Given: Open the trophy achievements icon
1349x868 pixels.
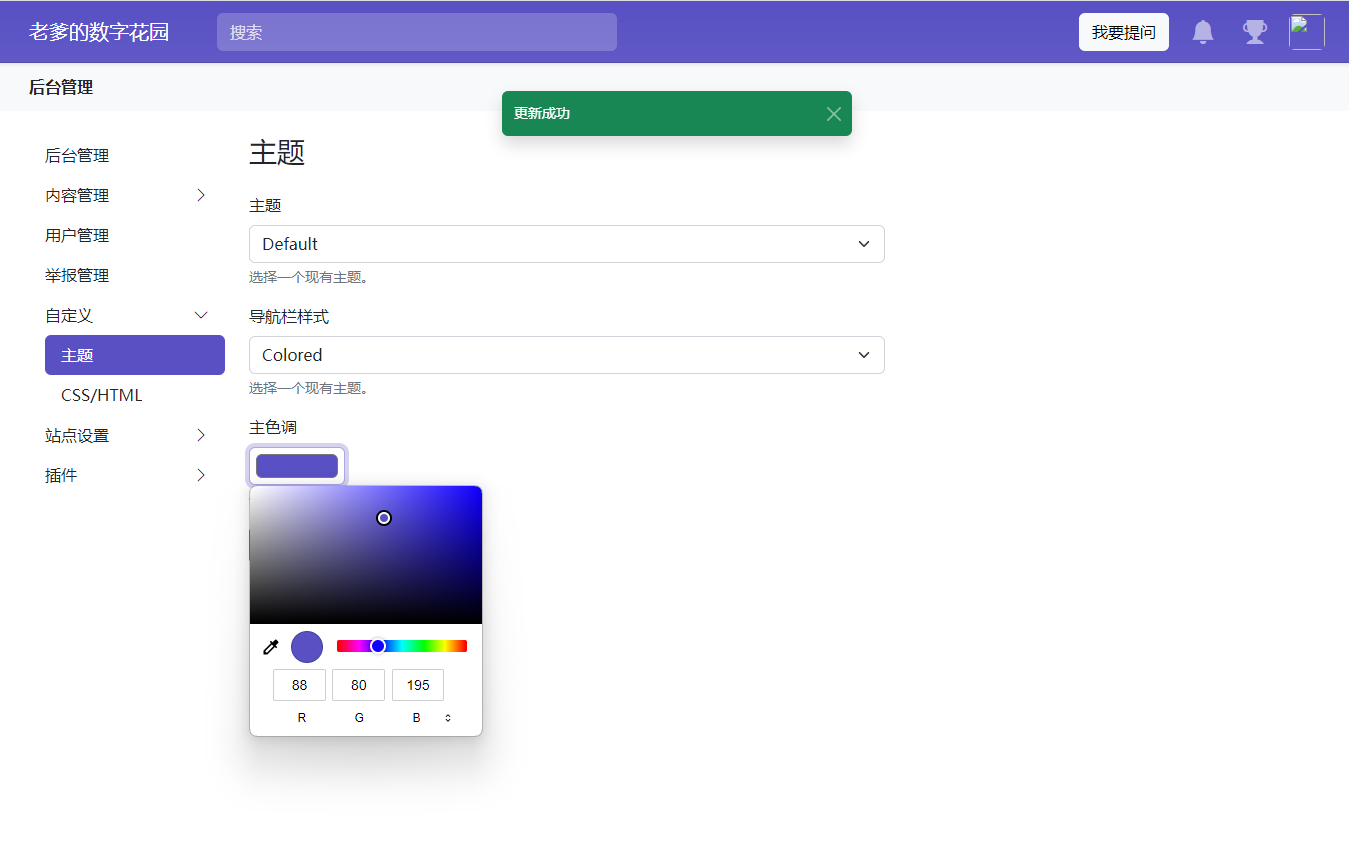Looking at the screenshot, I should (x=1254, y=32).
